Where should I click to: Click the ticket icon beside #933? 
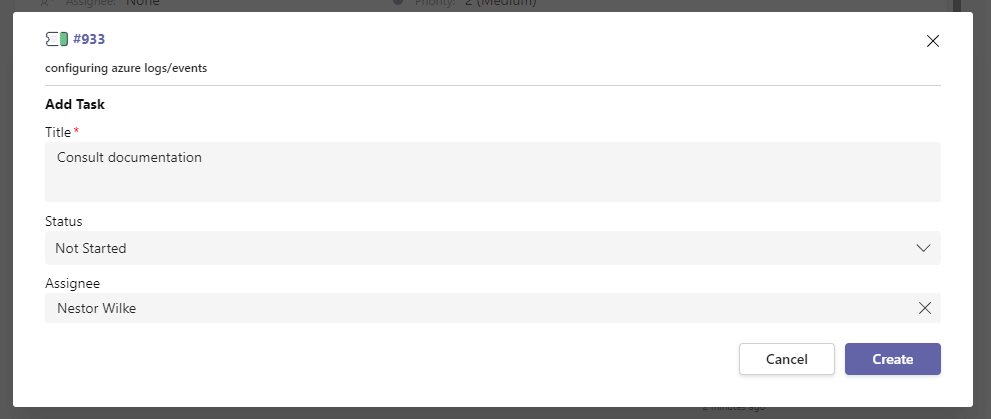point(56,39)
